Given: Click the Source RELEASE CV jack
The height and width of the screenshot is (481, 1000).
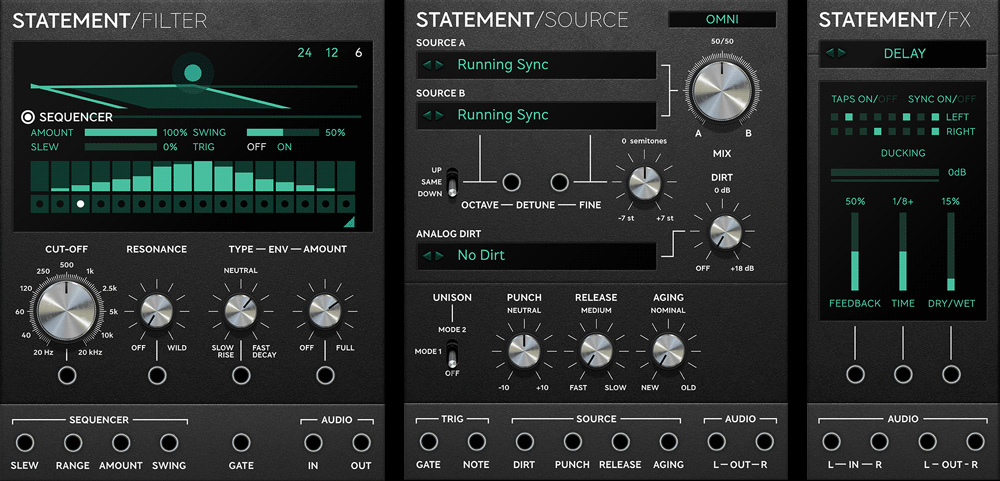Looking at the screenshot, I should [621, 441].
